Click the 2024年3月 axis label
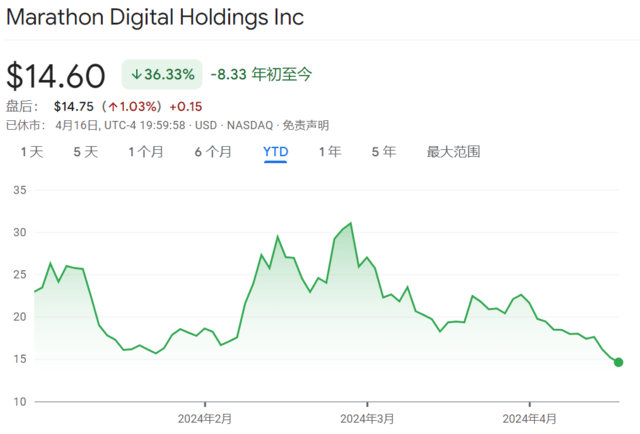Screen dimensions: 640x434 pos(368,417)
